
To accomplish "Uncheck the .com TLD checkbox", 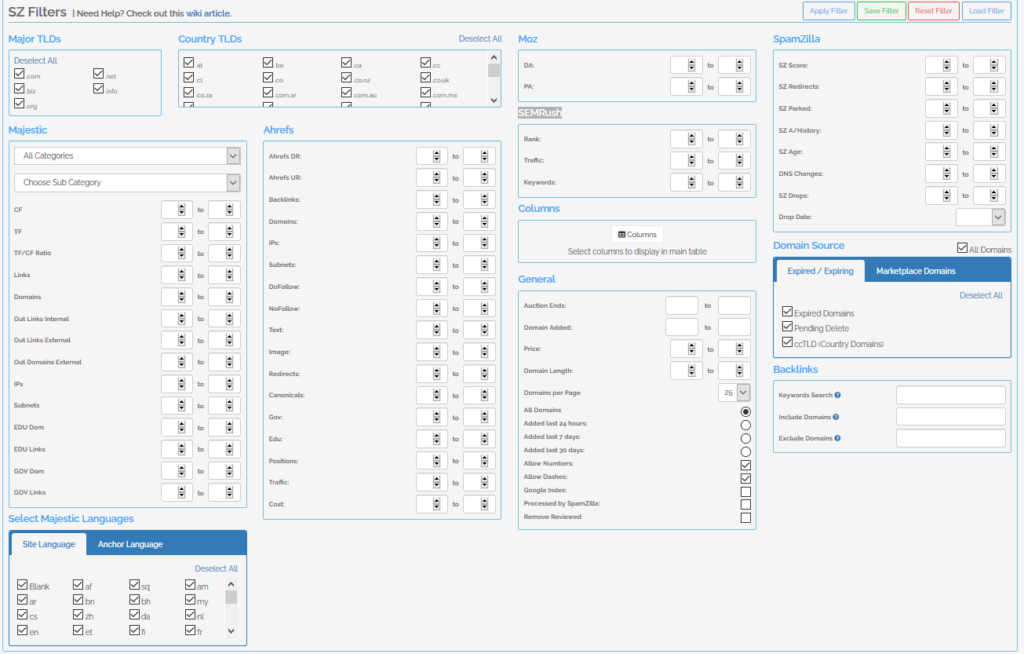I will pyautogui.click(x=19, y=75).
